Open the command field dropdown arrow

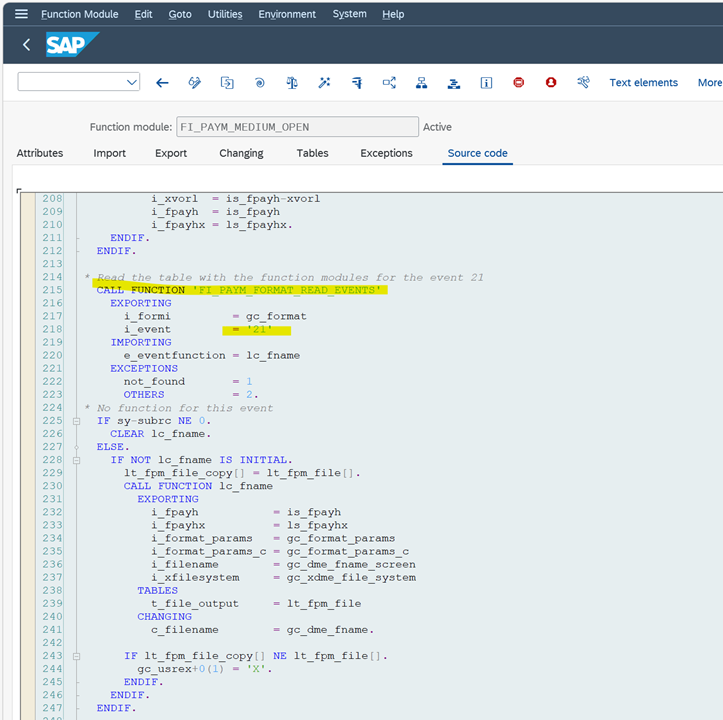click(x=132, y=83)
